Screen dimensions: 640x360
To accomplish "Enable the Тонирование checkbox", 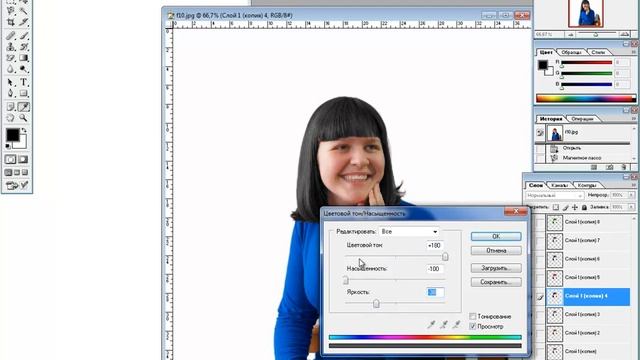I will tap(473, 316).
